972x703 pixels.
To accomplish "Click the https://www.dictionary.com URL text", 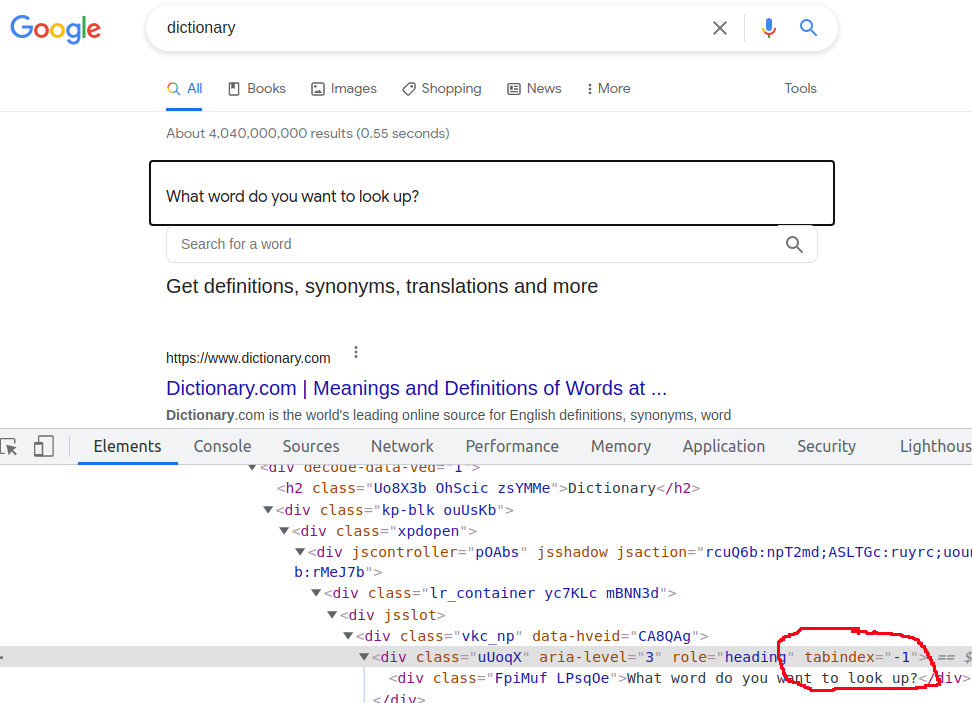I will (248, 358).
